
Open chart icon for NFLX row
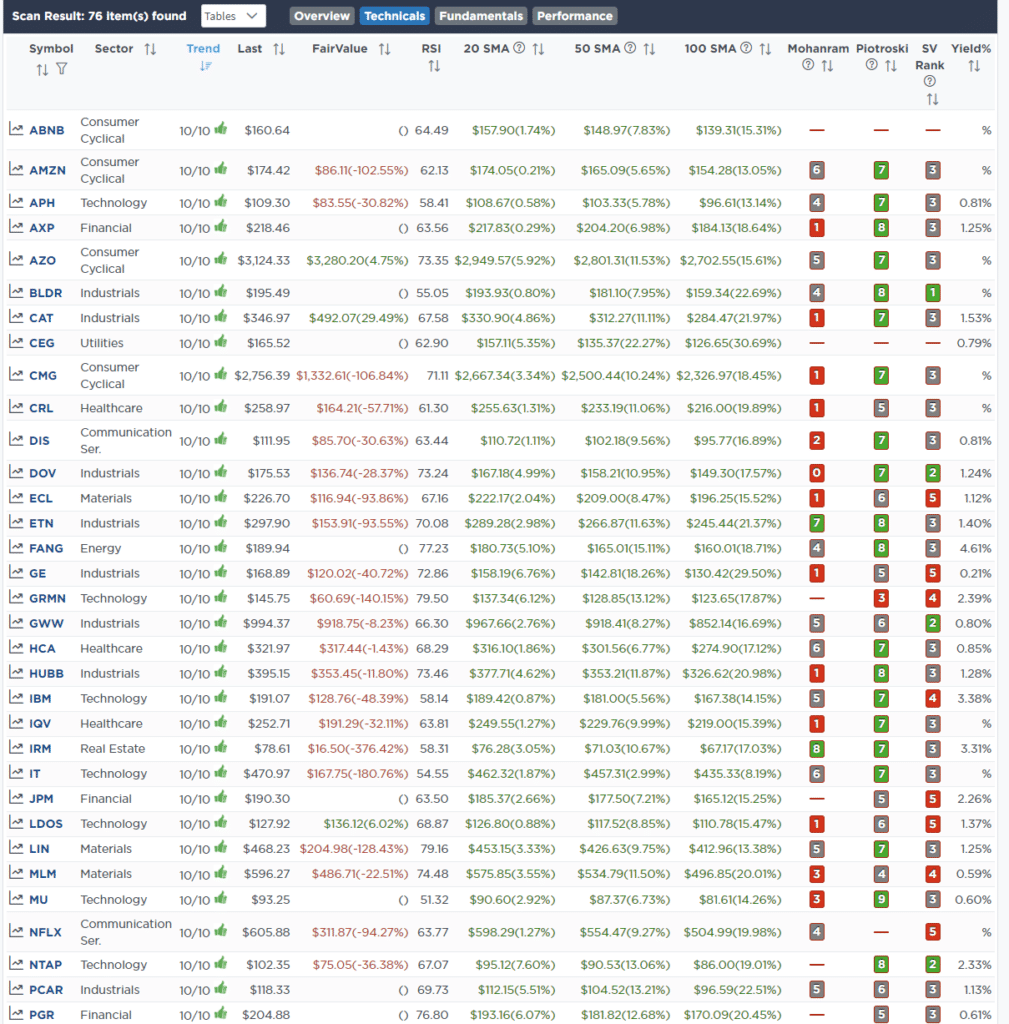(x=16, y=932)
